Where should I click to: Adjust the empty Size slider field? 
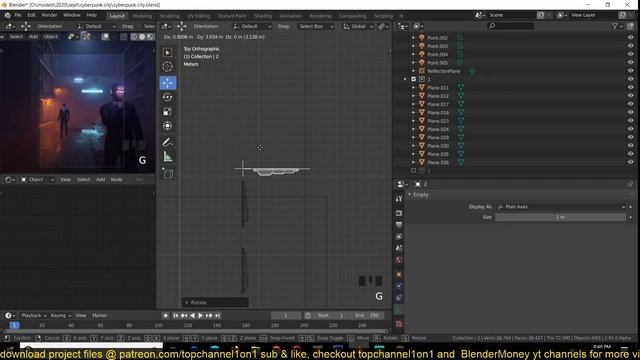click(560, 217)
